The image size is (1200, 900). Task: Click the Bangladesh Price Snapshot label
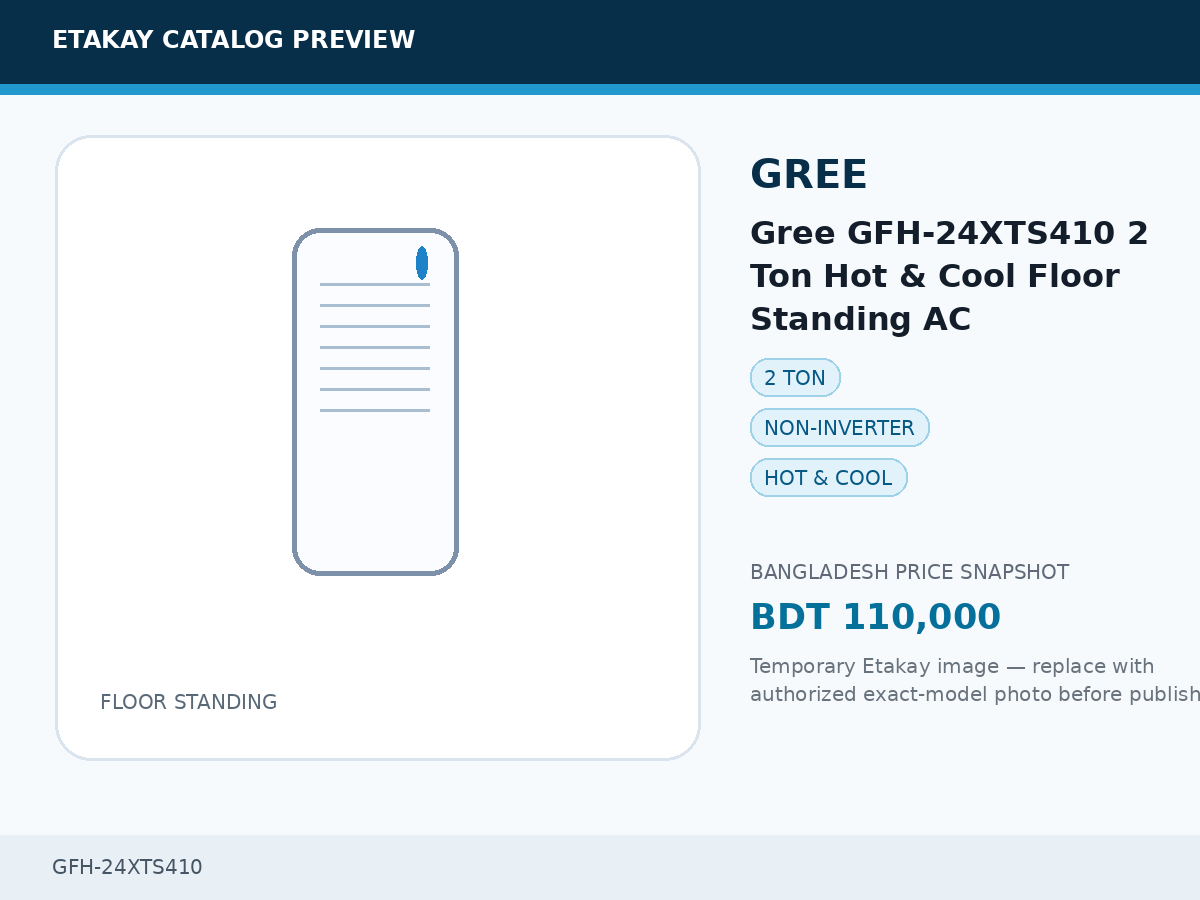[909, 572]
